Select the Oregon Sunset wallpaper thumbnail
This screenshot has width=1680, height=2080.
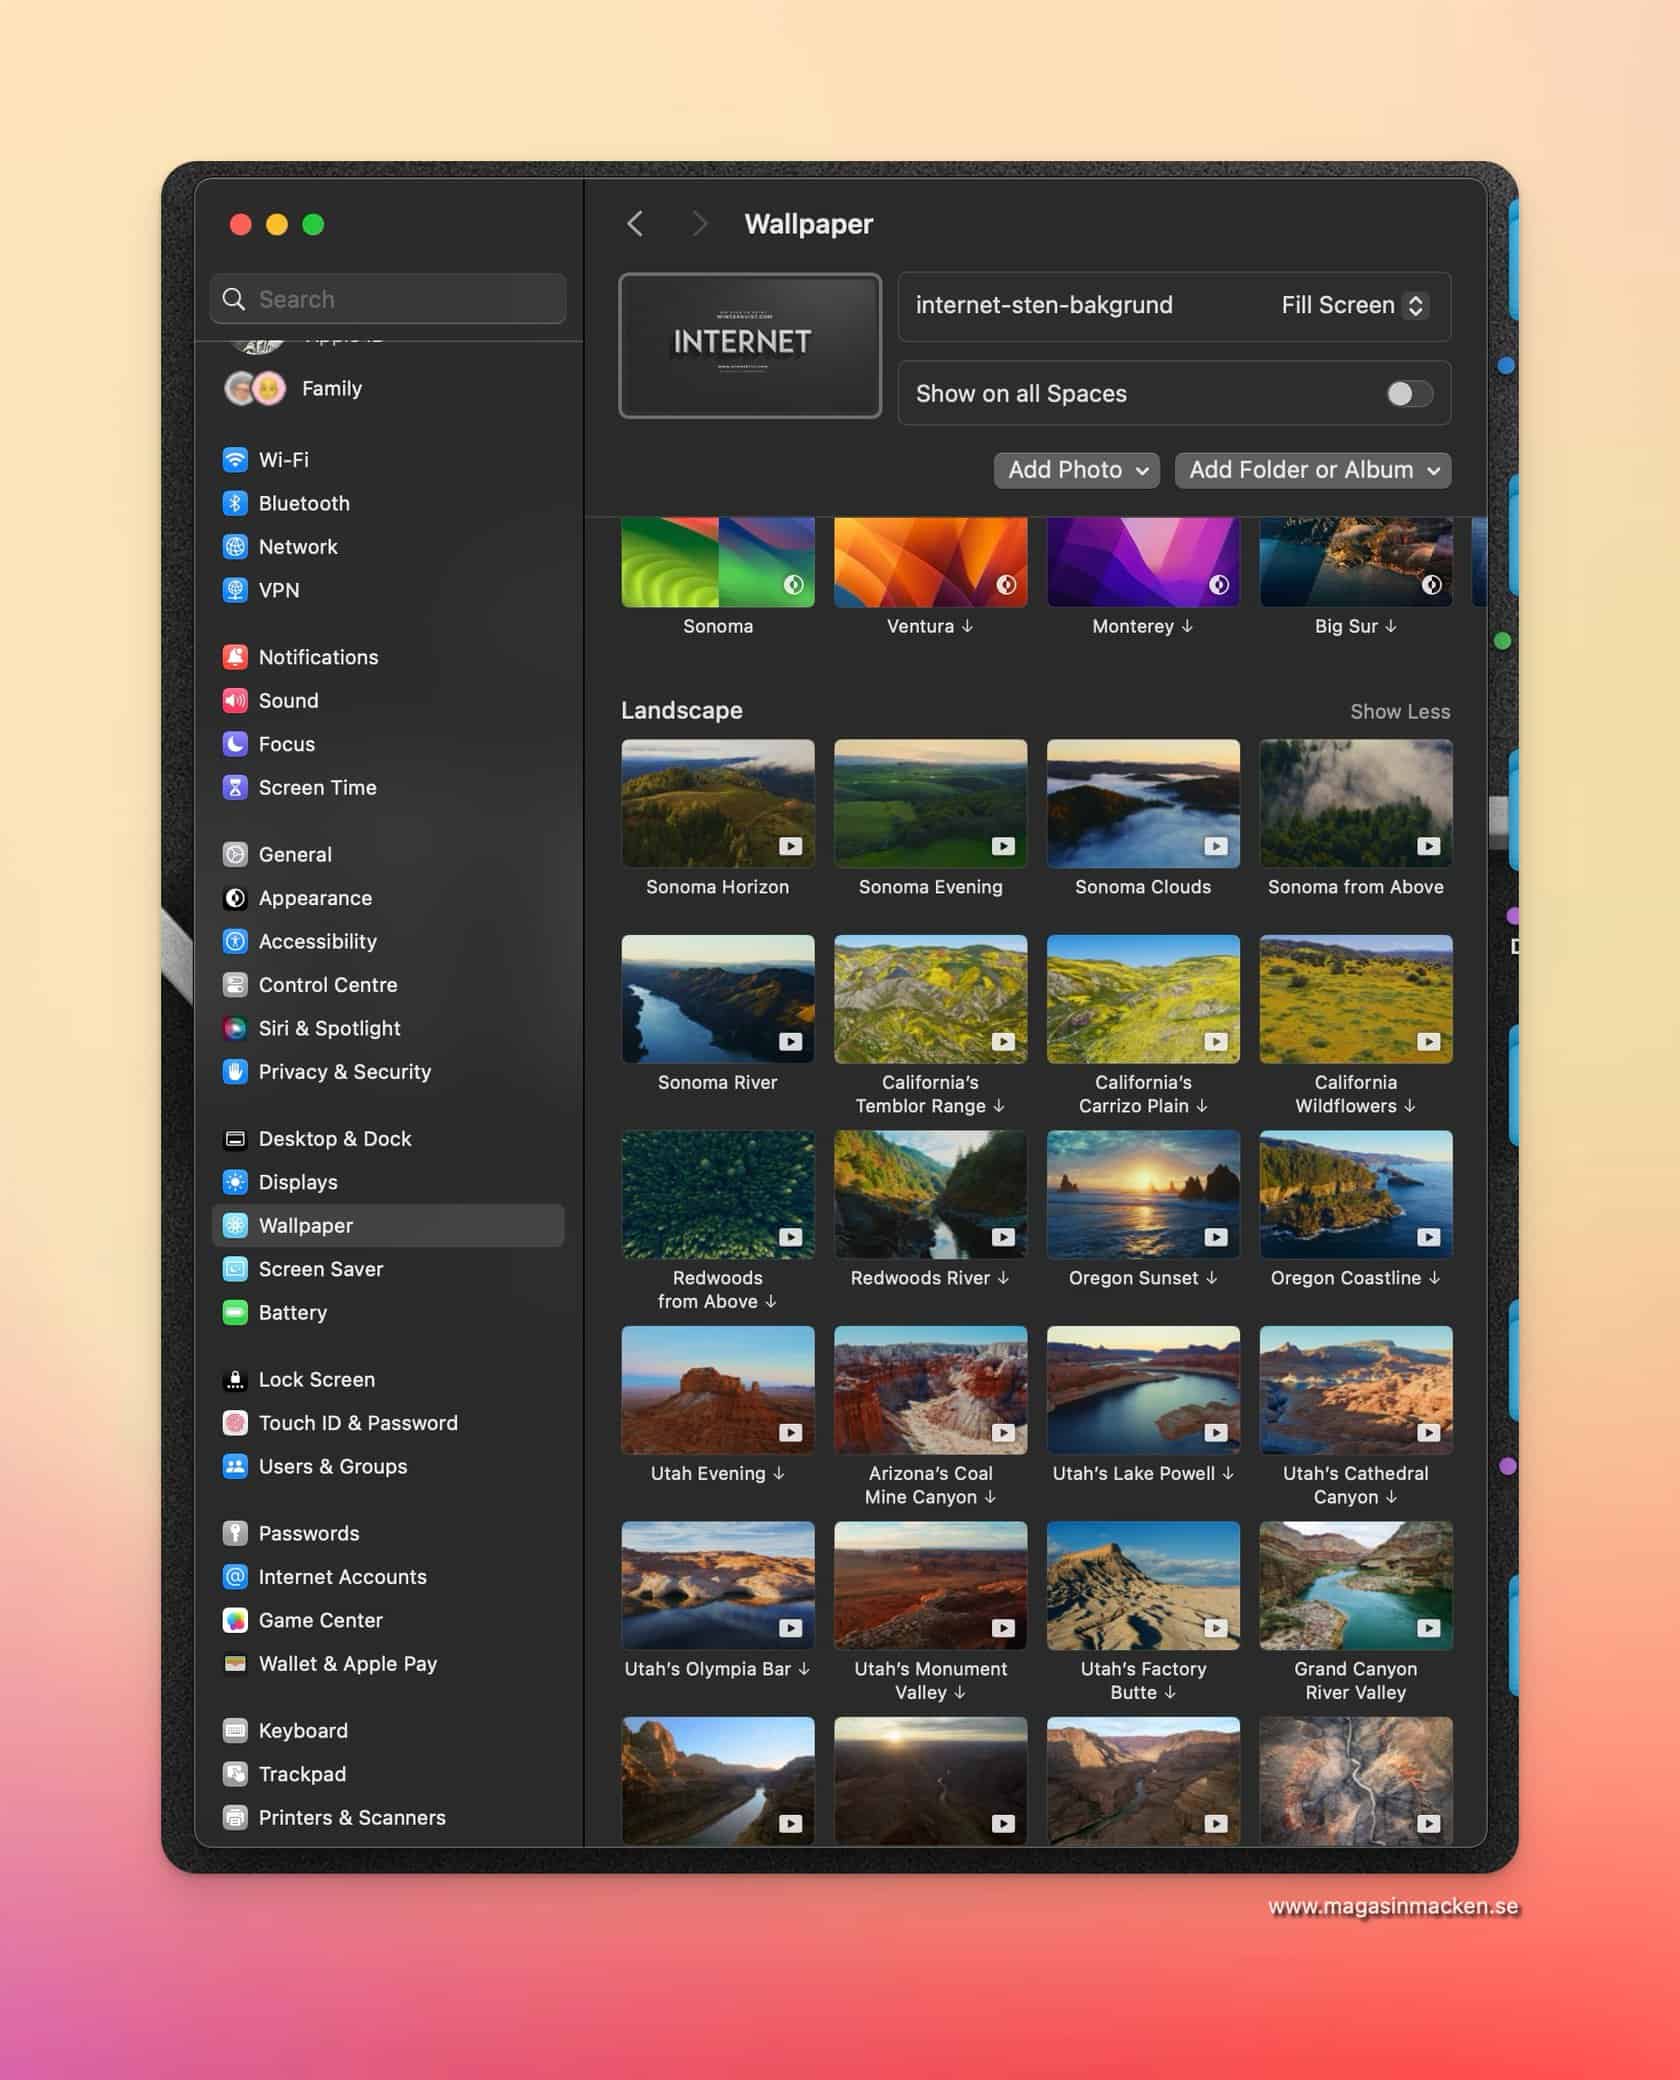point(1142,1194)
